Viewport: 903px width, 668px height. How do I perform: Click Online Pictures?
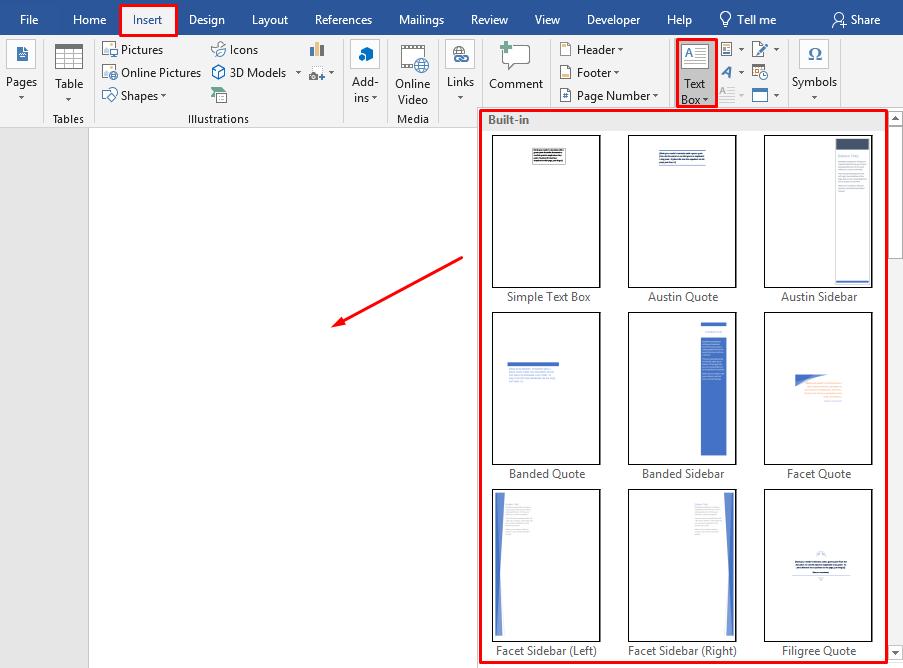pos(152,73)
